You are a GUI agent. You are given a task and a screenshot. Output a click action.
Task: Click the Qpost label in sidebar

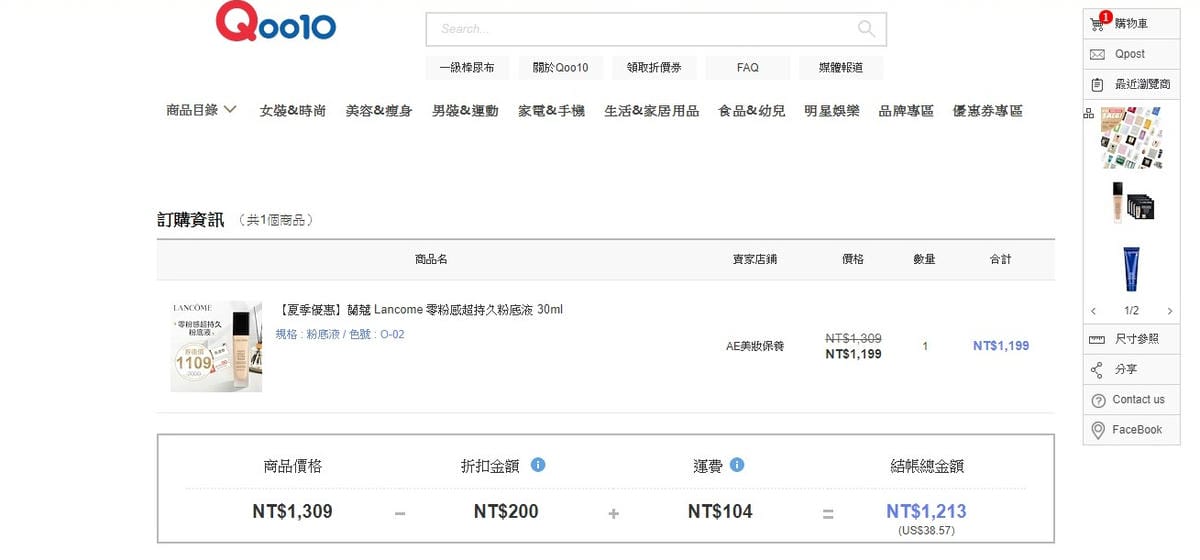click(x=1130, y=54)
